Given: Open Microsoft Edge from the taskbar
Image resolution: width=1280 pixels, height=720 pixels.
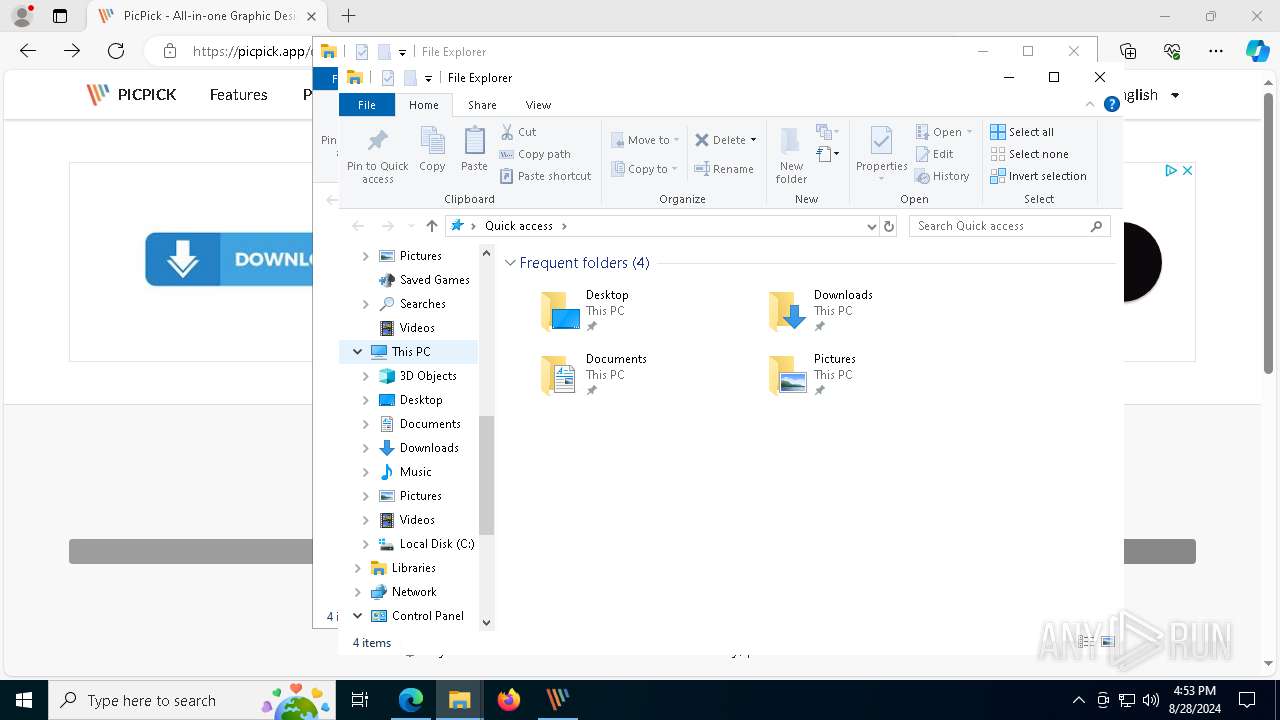Looking at the screenshot, I should [x=411, y=700].
